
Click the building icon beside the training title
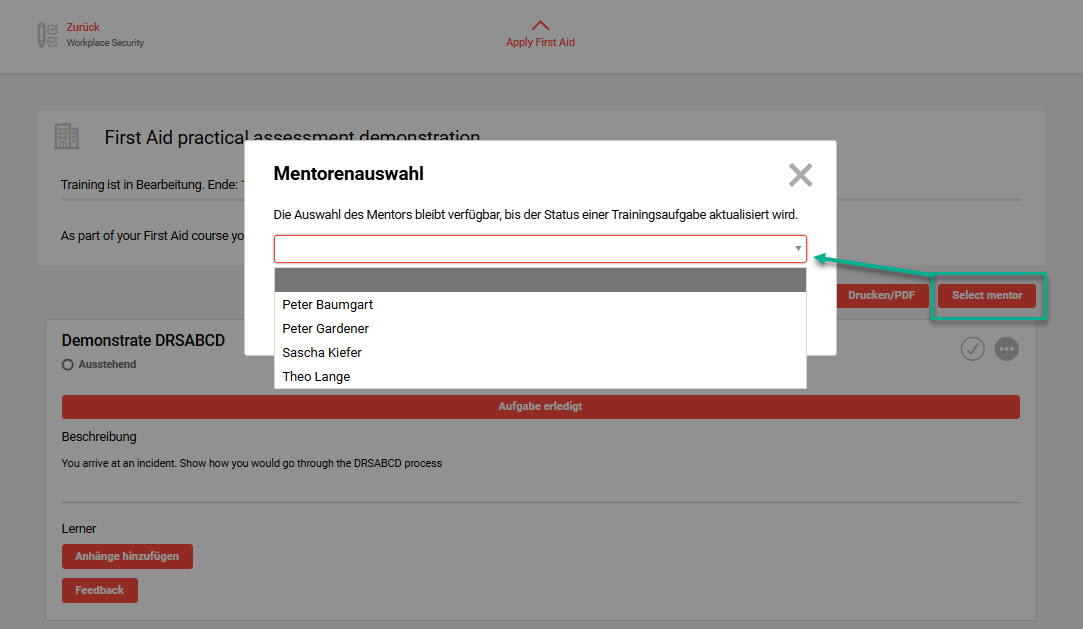click(x=66, y=136)
